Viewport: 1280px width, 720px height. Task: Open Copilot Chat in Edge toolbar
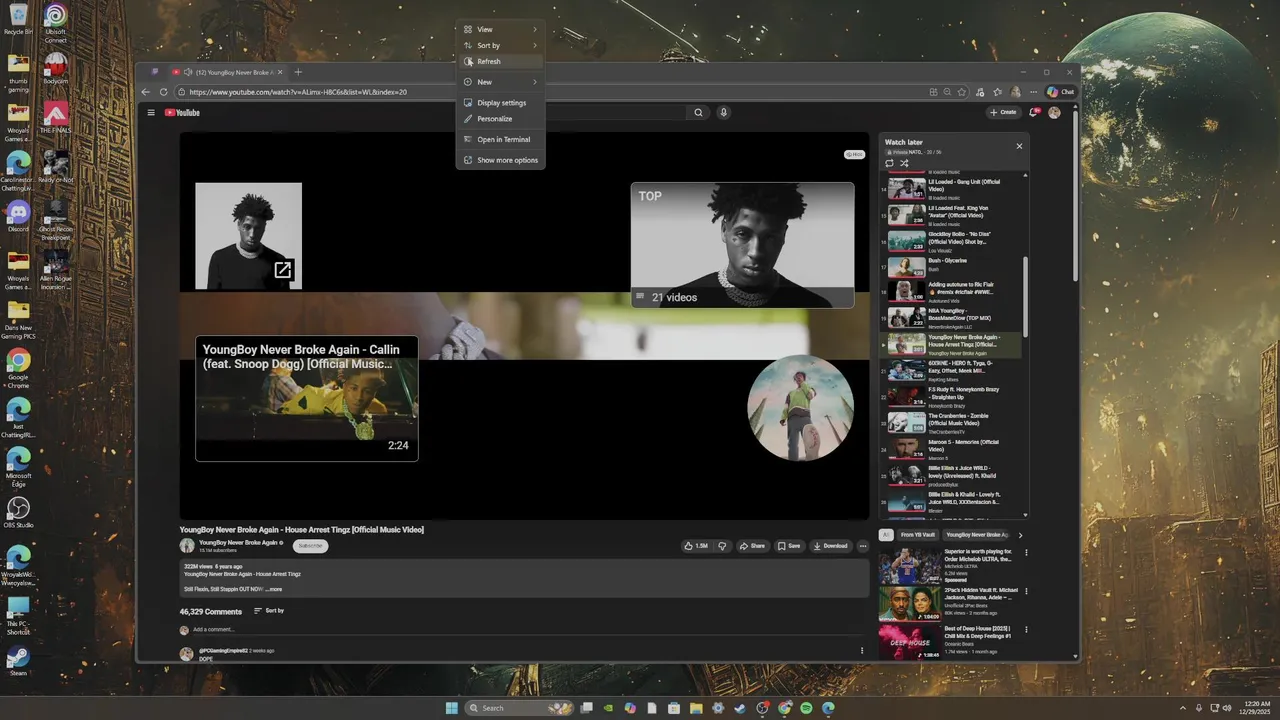coord(1060,92)
